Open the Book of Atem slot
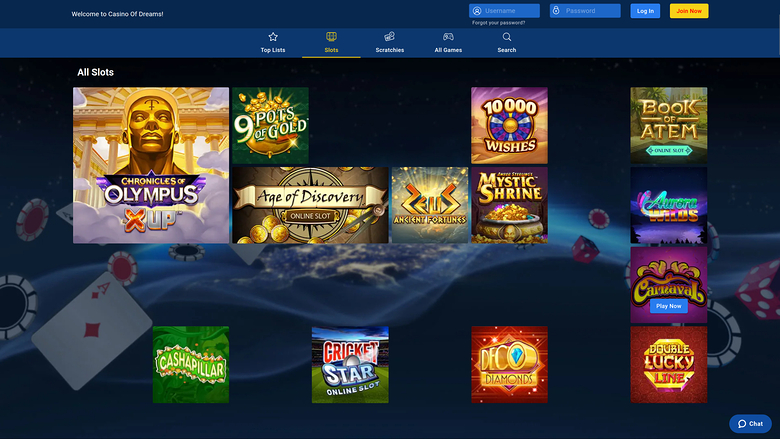The width and height of the screenshot is (780, 439). tap(669, 125)
